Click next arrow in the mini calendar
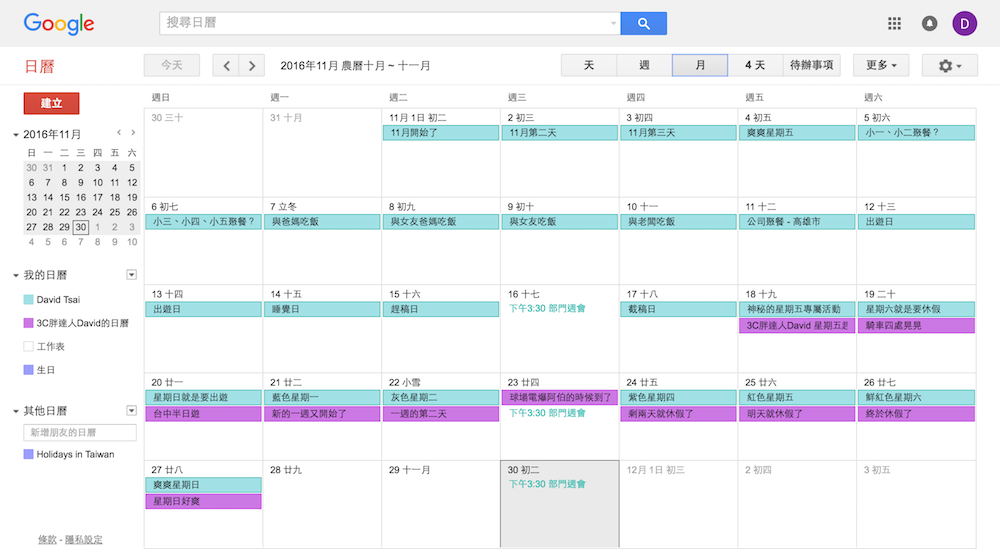Screen dimensions: 1000x549 [x=133, y=133]
